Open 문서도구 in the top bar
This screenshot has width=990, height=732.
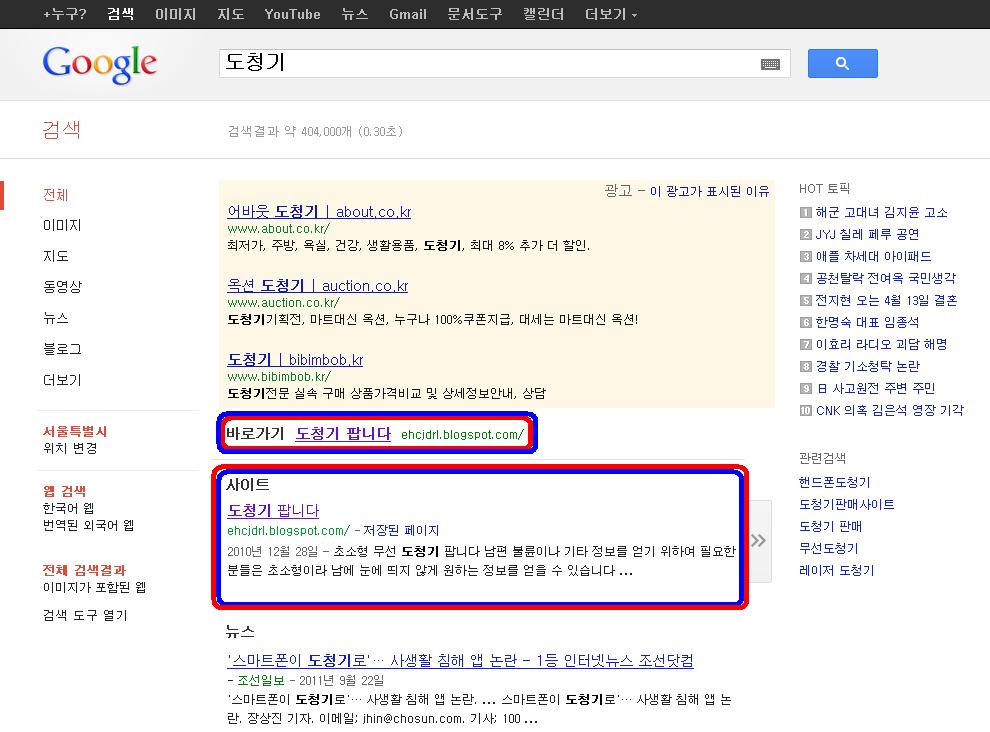coord(475,14)
